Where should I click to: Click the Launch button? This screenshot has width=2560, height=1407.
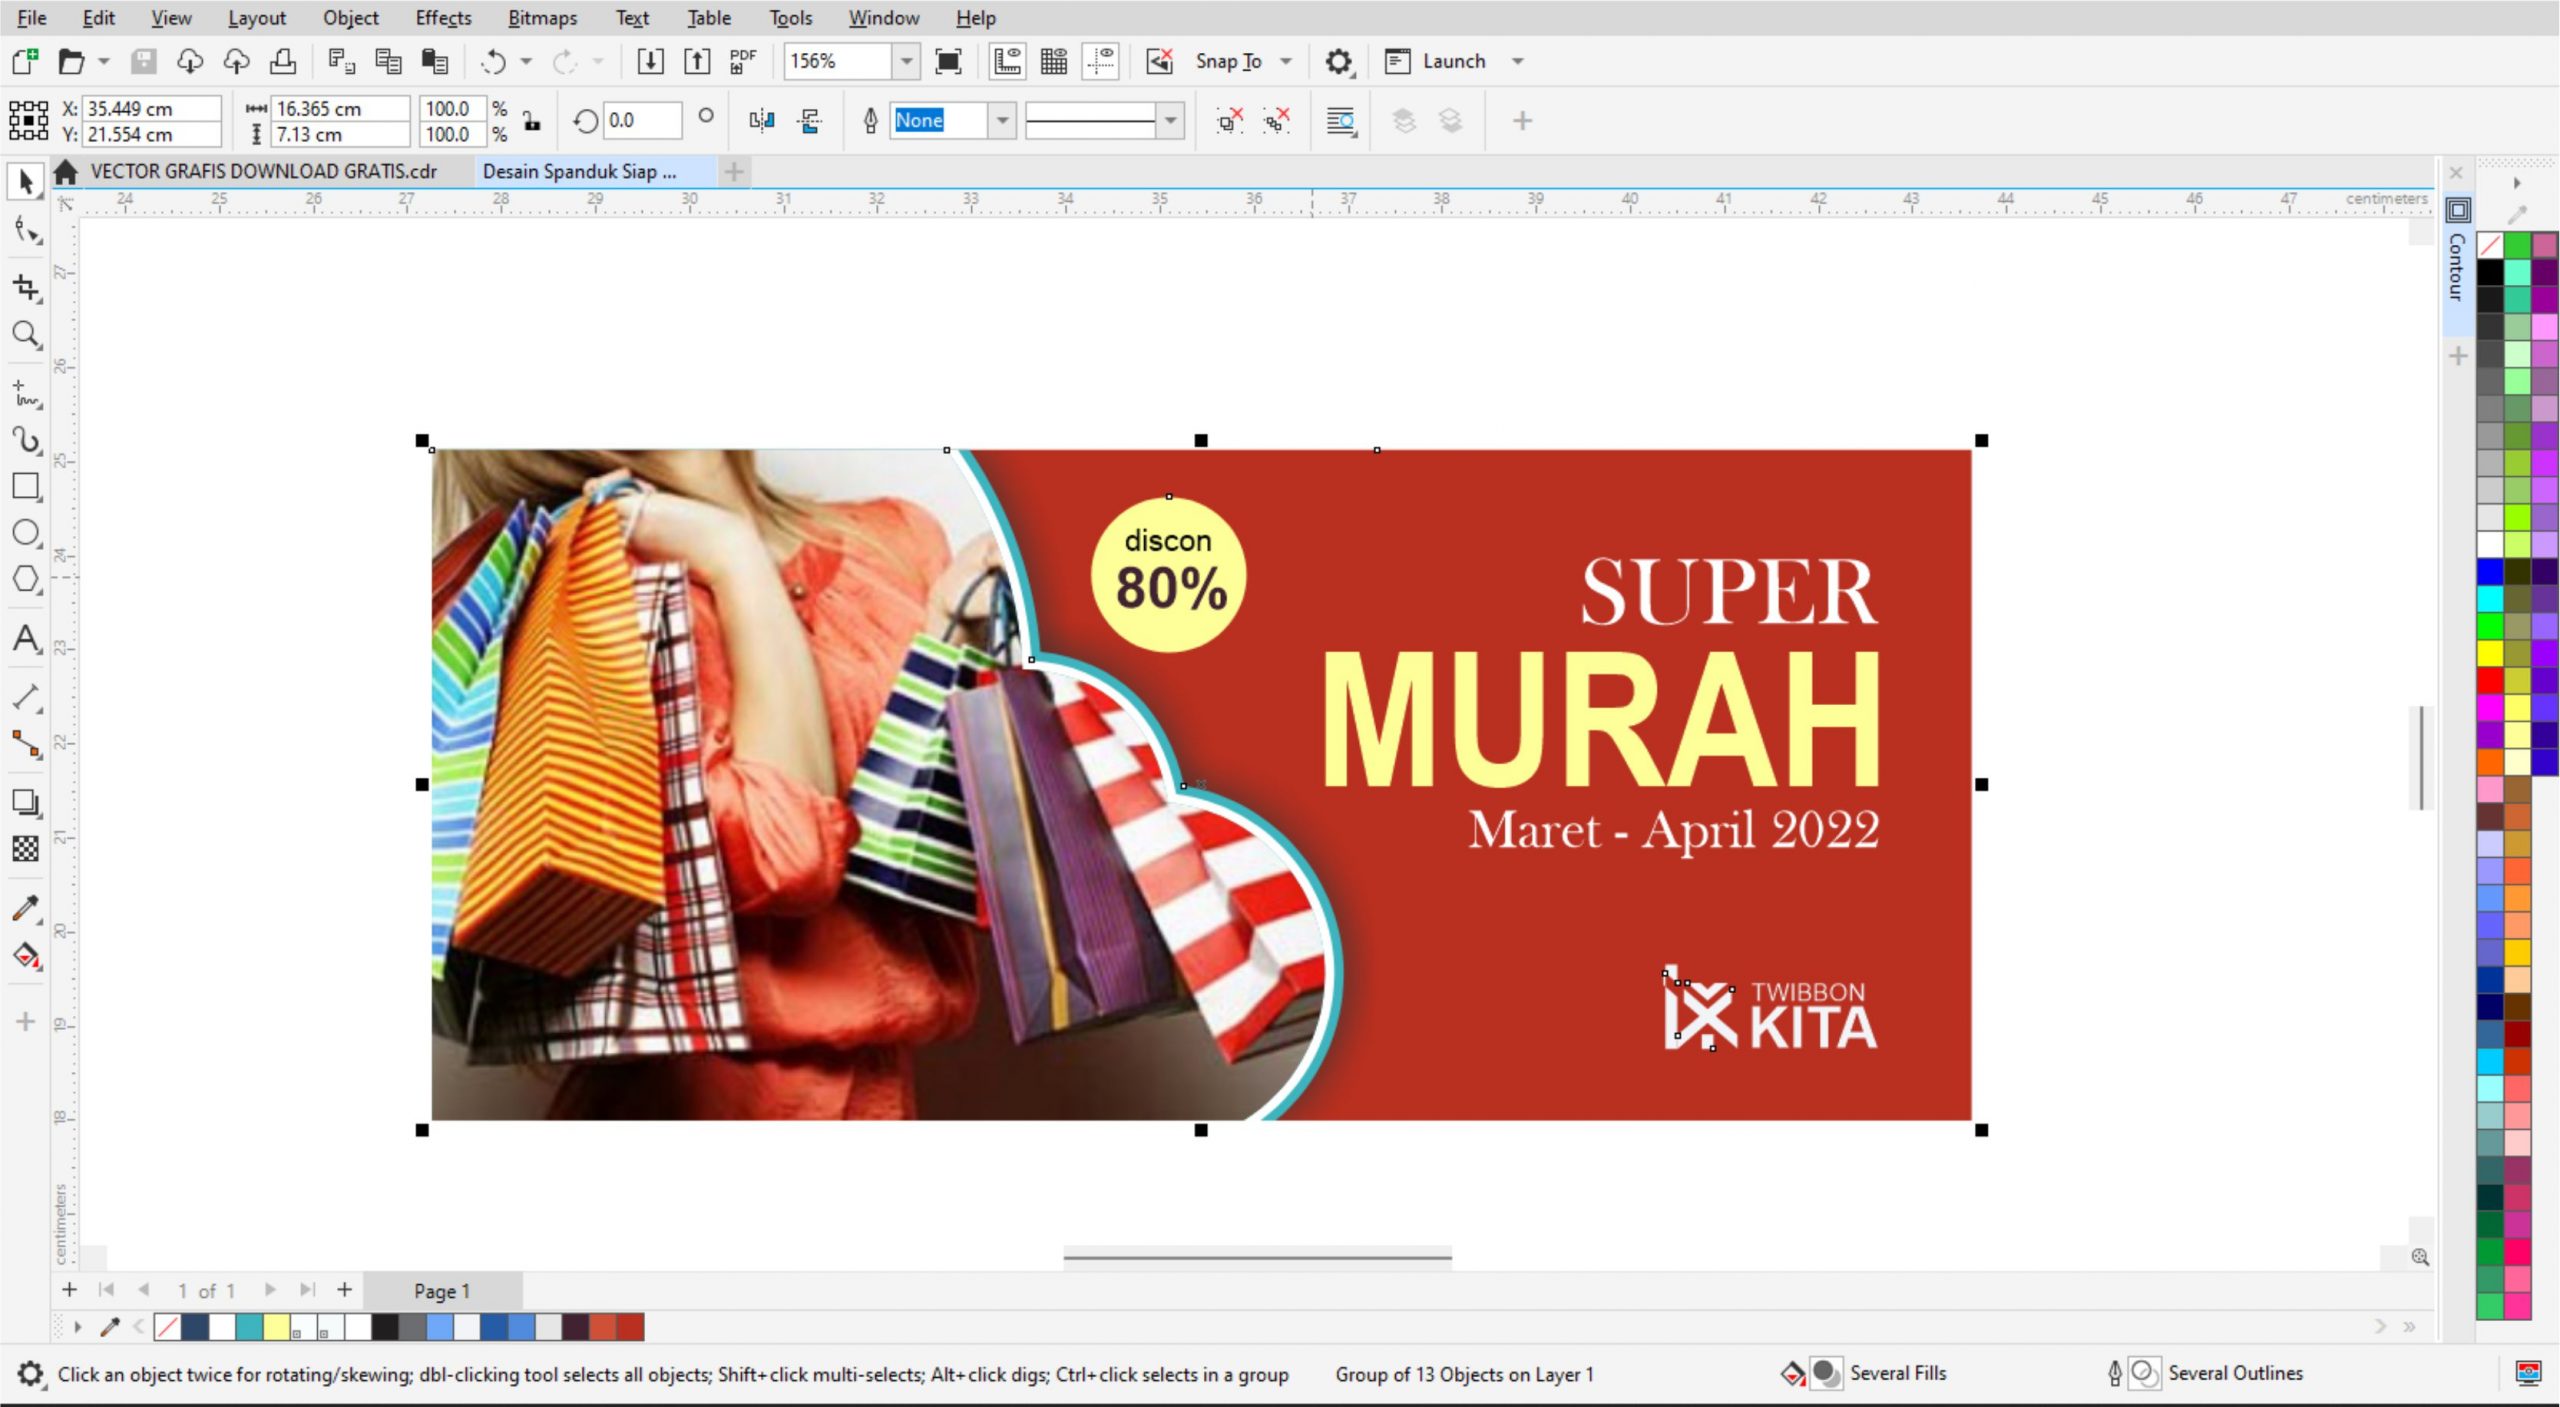[1435, 61]
